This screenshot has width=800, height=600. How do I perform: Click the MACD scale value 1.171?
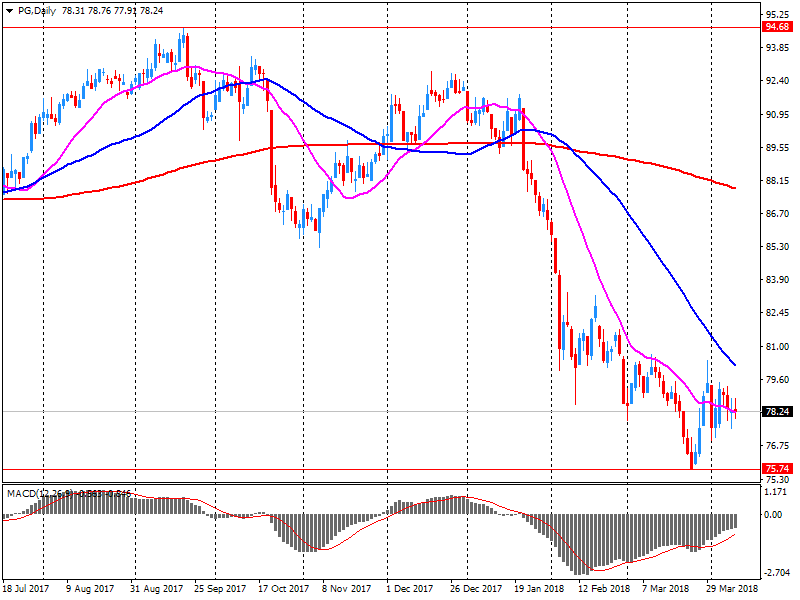click(x=776, y=492)
